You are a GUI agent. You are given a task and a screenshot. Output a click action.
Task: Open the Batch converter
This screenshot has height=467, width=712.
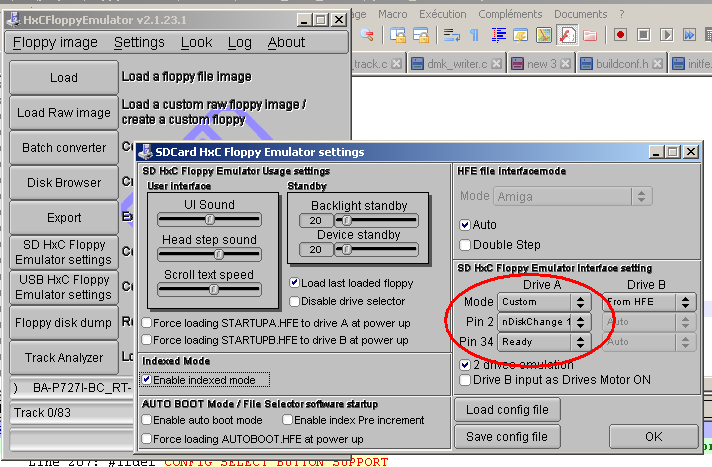(64, 148)
